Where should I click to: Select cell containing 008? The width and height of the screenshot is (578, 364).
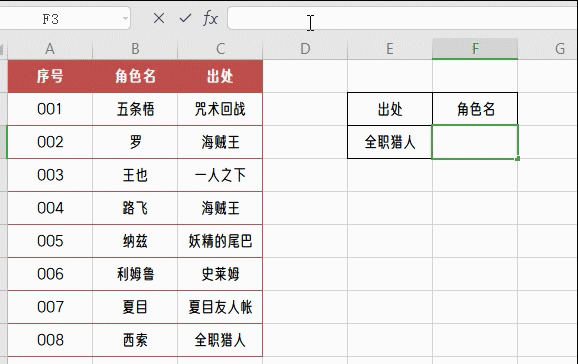point(50,340)
